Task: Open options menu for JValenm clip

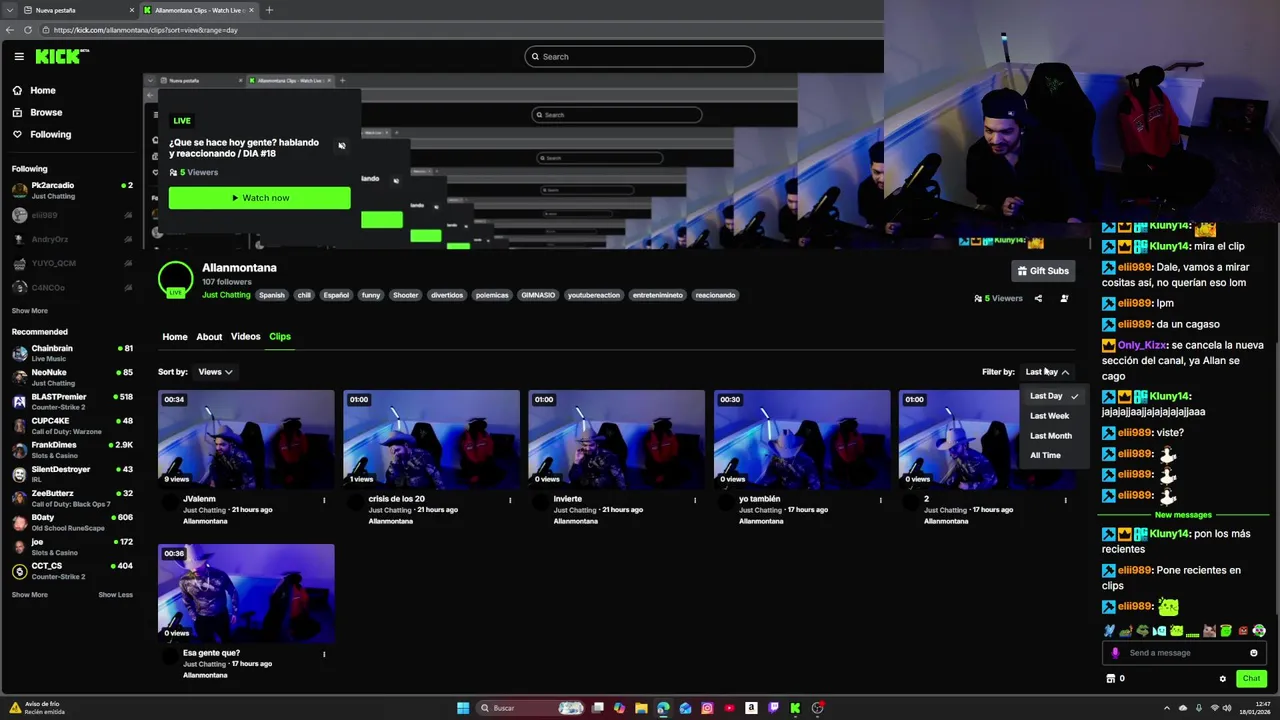Action: [x=324, y=500]
